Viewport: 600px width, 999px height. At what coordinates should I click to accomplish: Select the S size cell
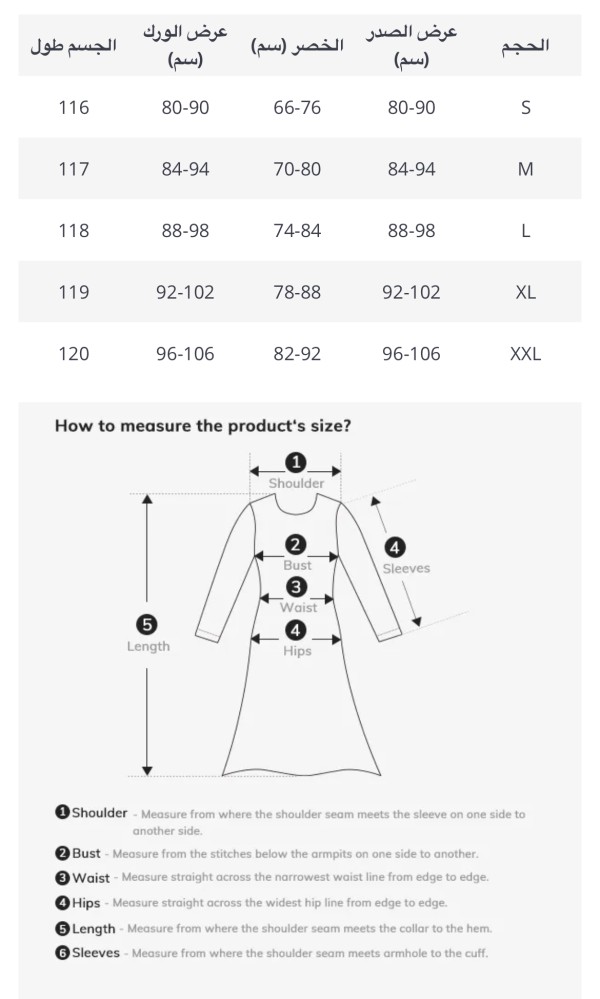coord(525,108)
